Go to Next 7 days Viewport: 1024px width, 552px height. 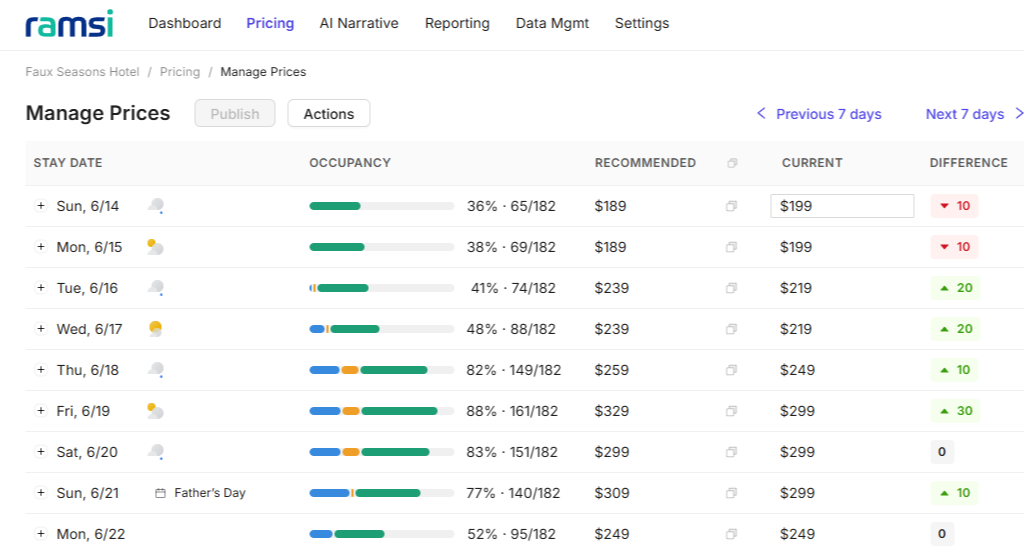pos(973,114)
